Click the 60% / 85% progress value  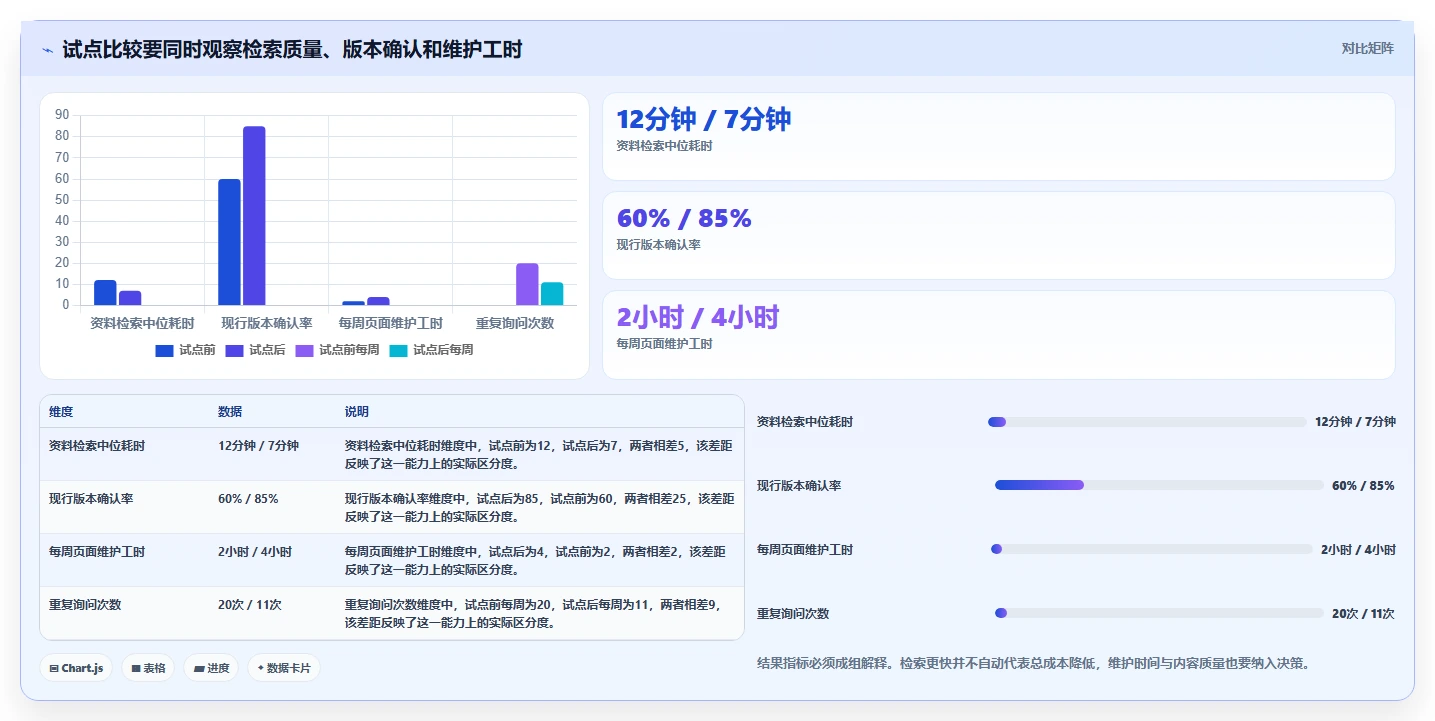coord(1363,485)
